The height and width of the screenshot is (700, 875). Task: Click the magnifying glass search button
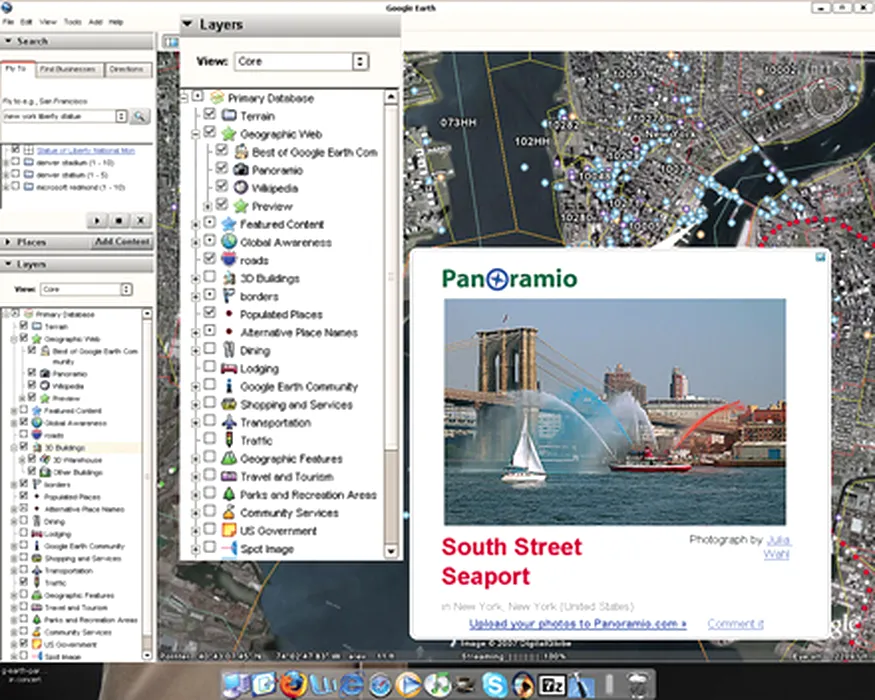point(140,116)
